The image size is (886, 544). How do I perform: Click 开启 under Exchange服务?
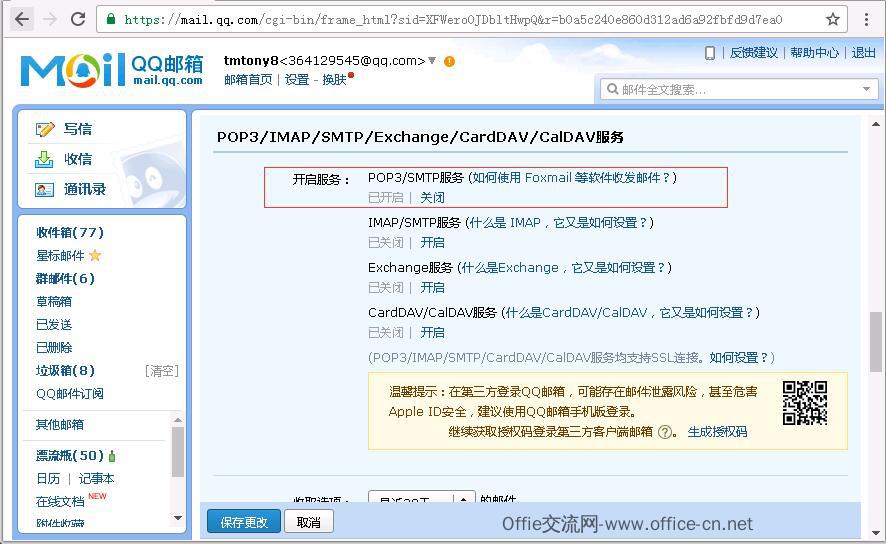432,288
